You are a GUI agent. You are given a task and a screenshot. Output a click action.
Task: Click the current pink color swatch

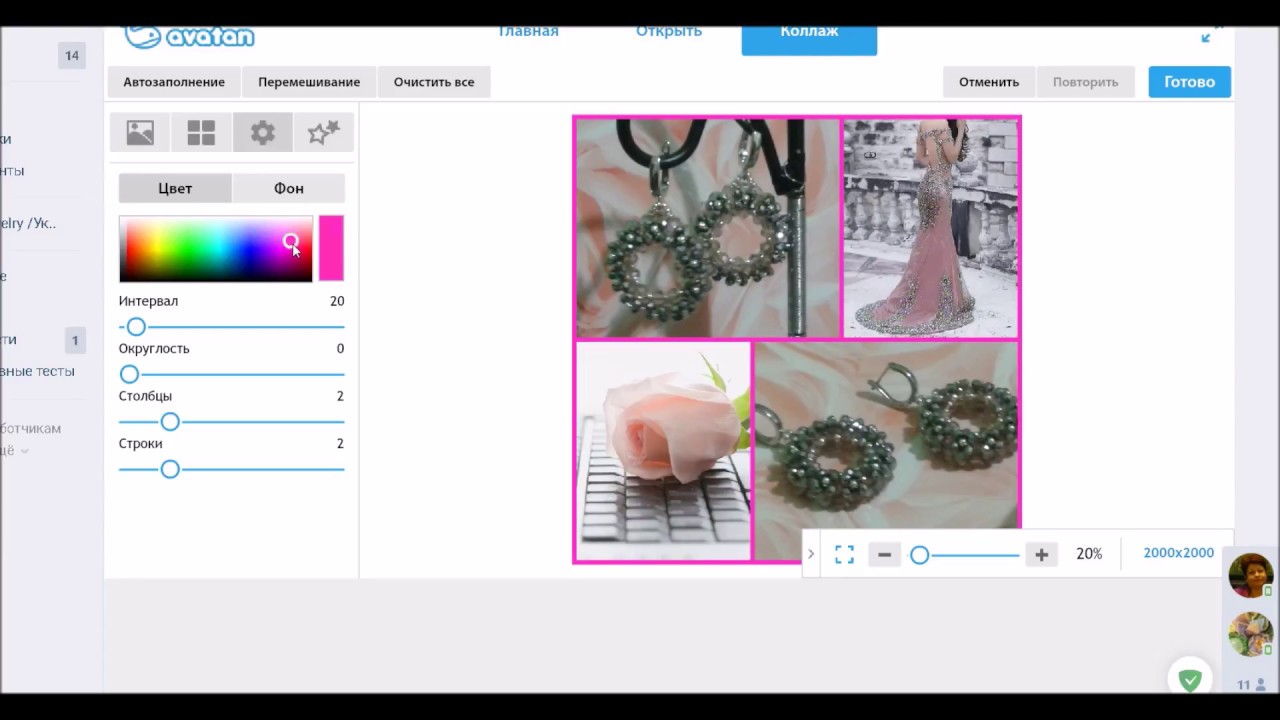coord(331,249)
